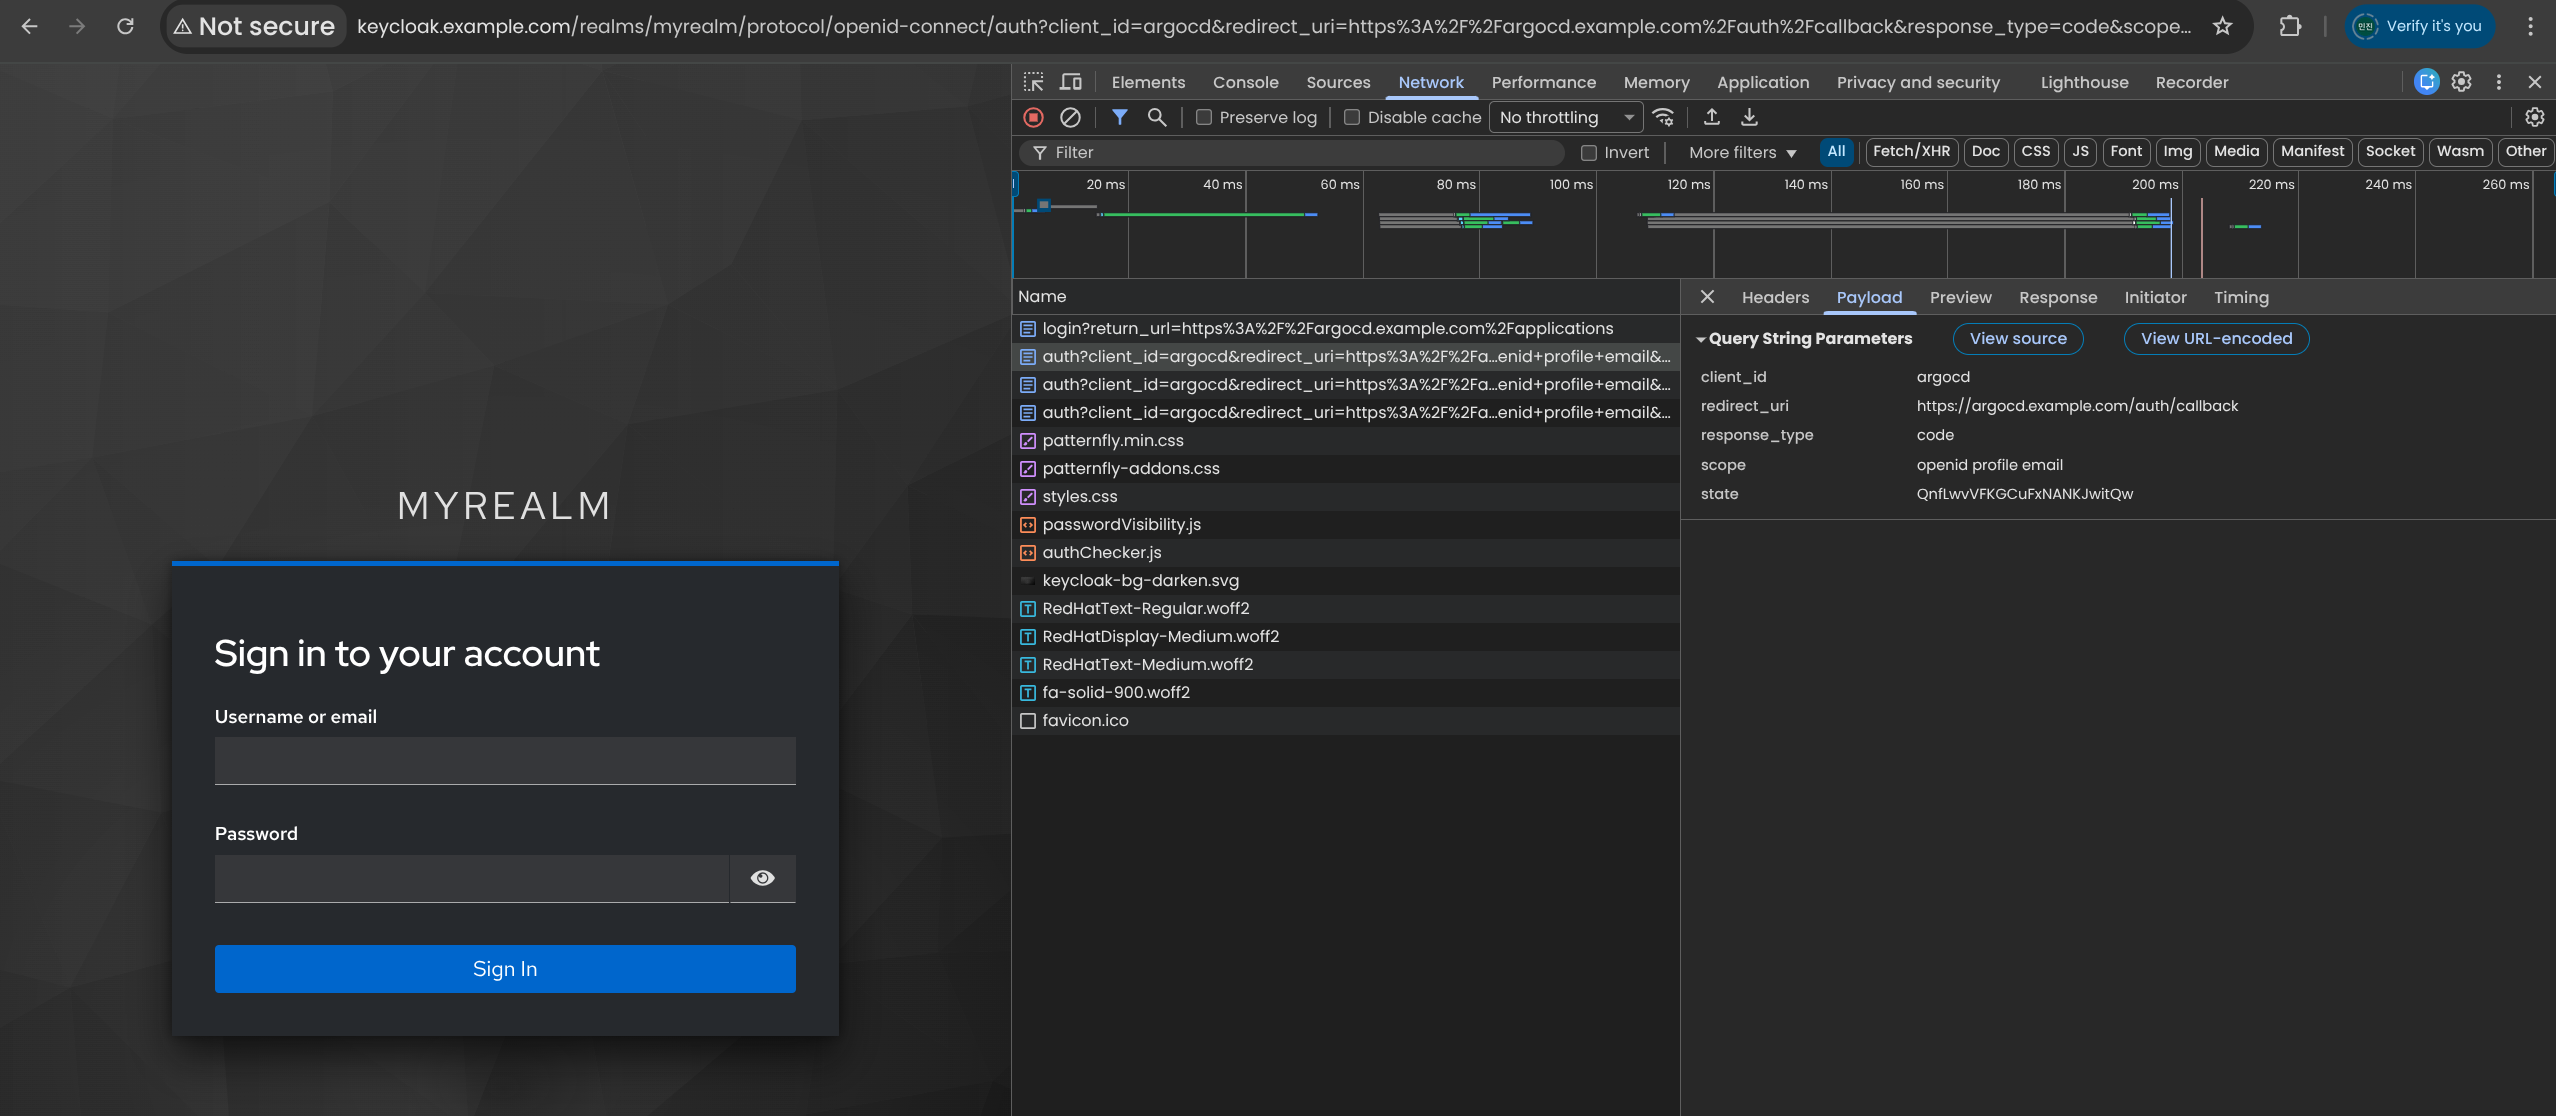Check the Disable cache option
The height and width of the screenshot is (1116, 2556).
click(1352, 117)
